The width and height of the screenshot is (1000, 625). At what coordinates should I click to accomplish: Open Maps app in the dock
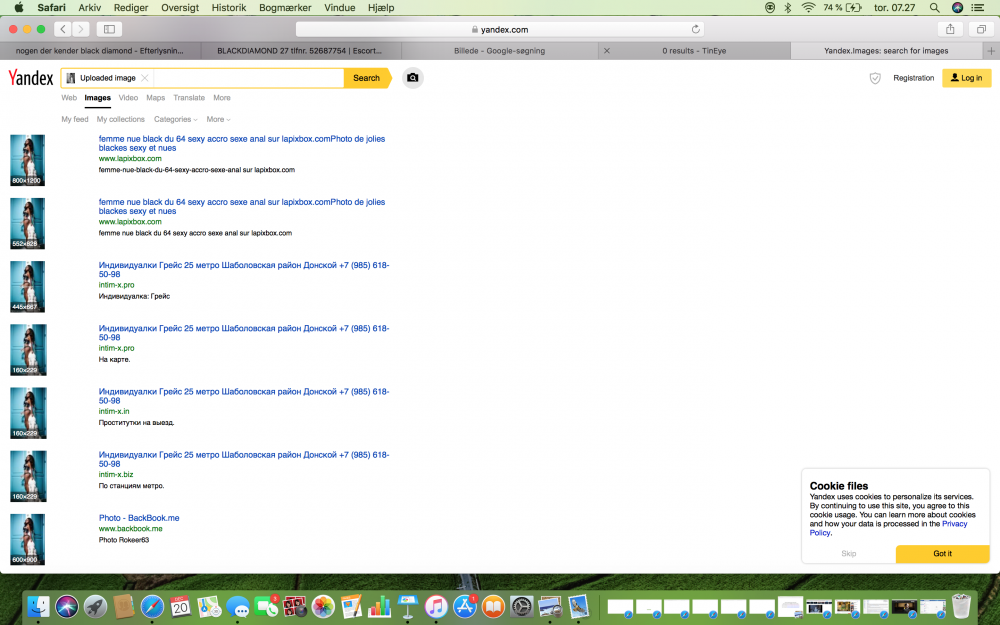[x=209, y=607]
